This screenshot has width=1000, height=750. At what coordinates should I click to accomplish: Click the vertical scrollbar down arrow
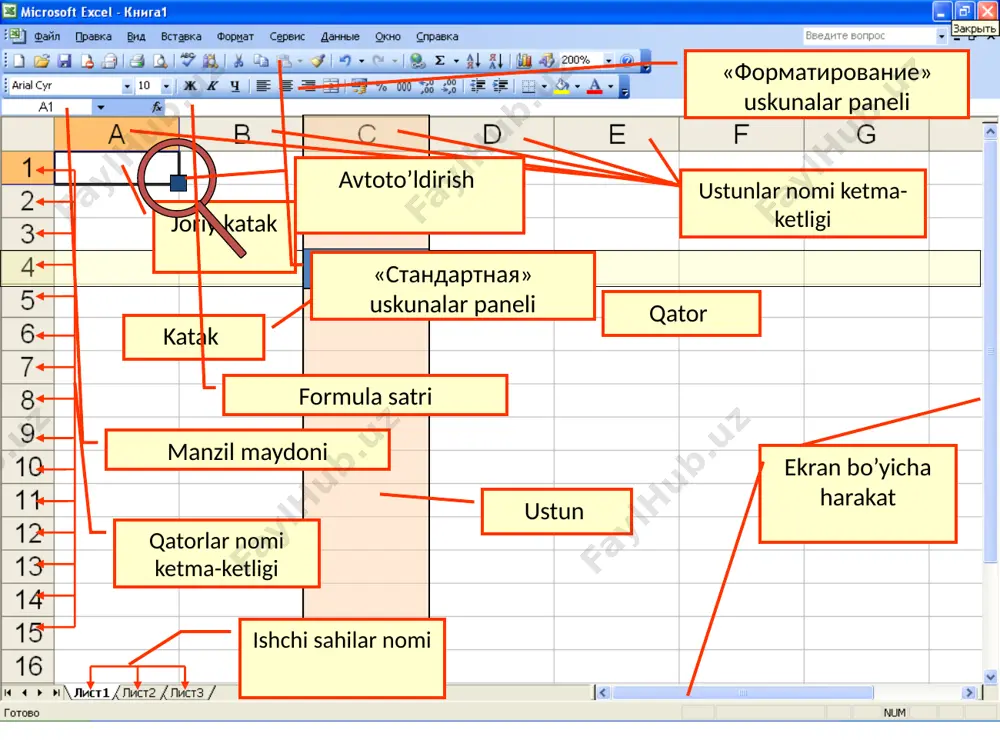pyautogui.click(x=990, y=677)
